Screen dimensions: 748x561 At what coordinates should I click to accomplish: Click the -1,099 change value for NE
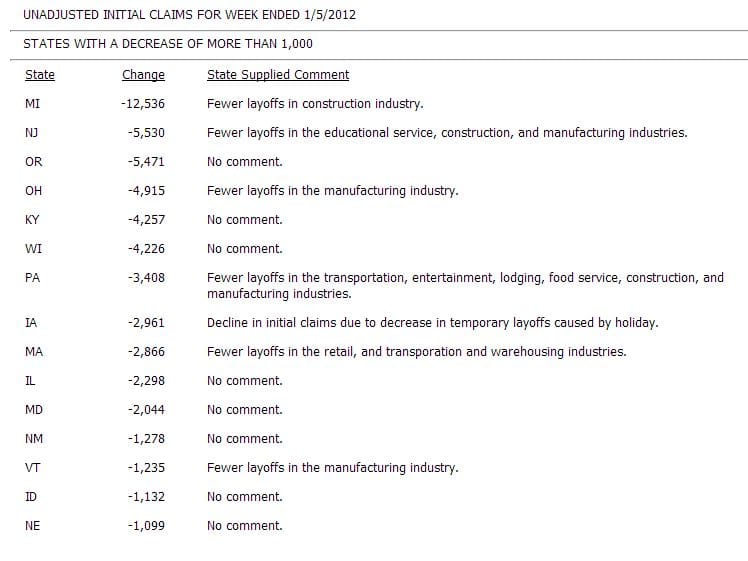(146, 526)
